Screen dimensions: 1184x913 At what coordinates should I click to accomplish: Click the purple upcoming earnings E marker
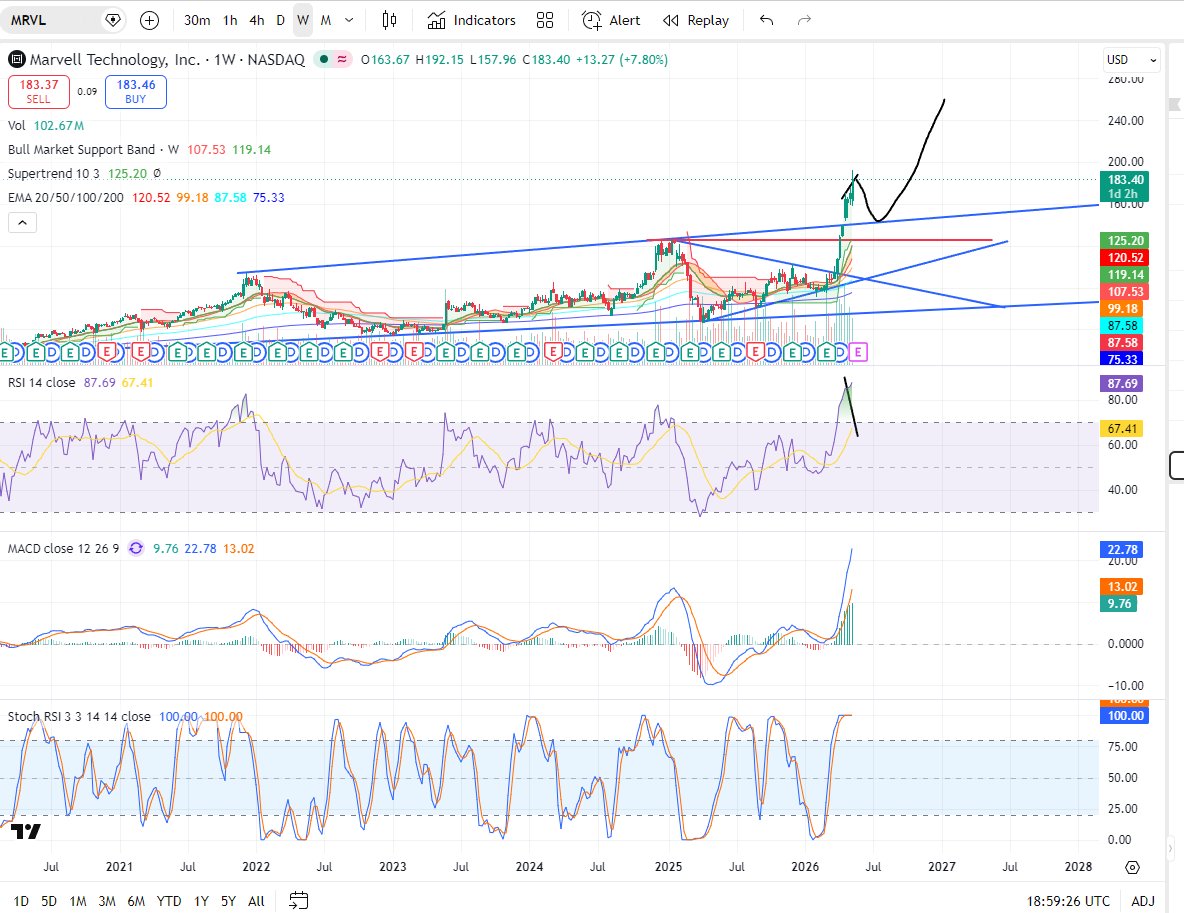pyautogui.click(x=858, y=351)
